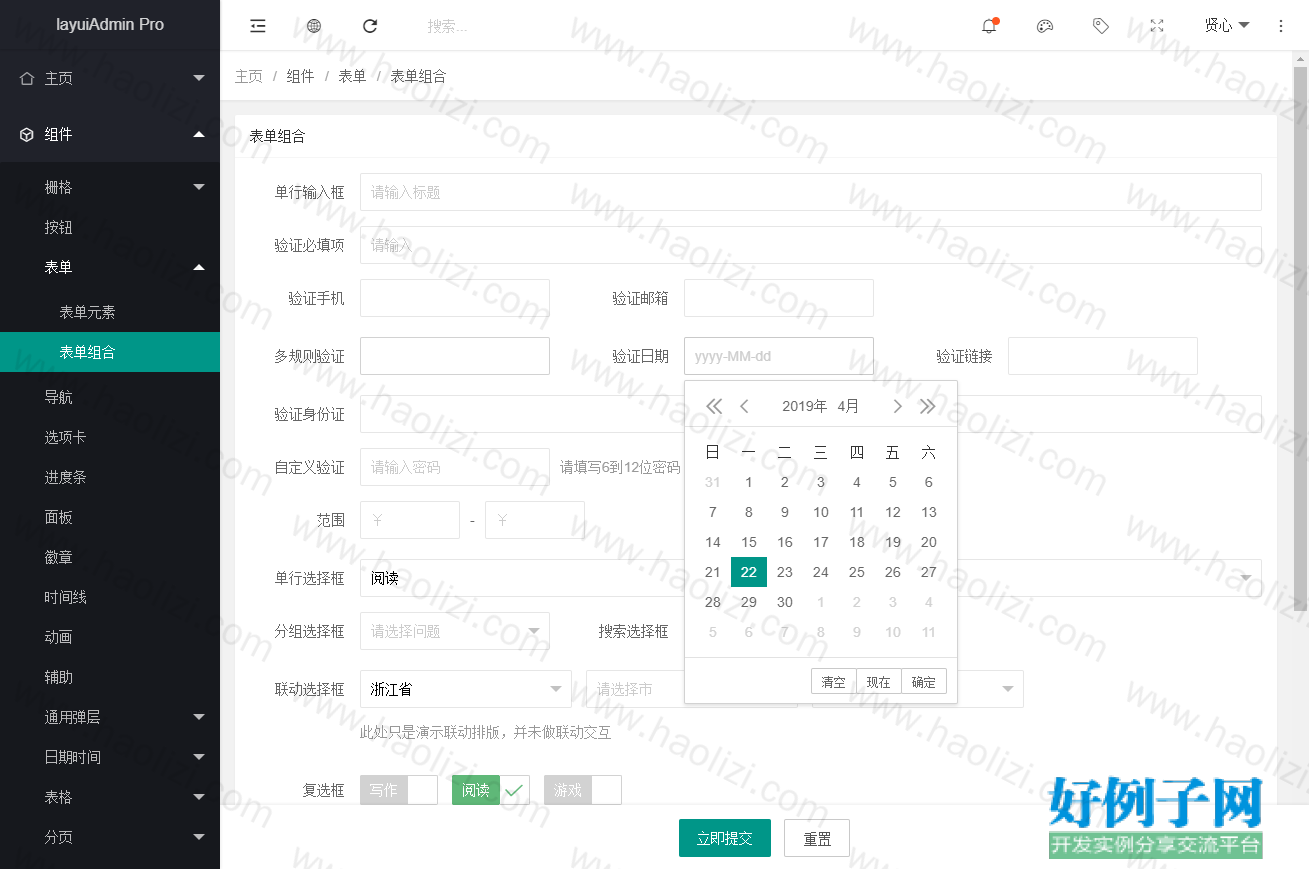The image size is (1309, 869).
Task: Open the 贤心 user dropdown
Action: pyautogui.click(x=1227, y=26)
